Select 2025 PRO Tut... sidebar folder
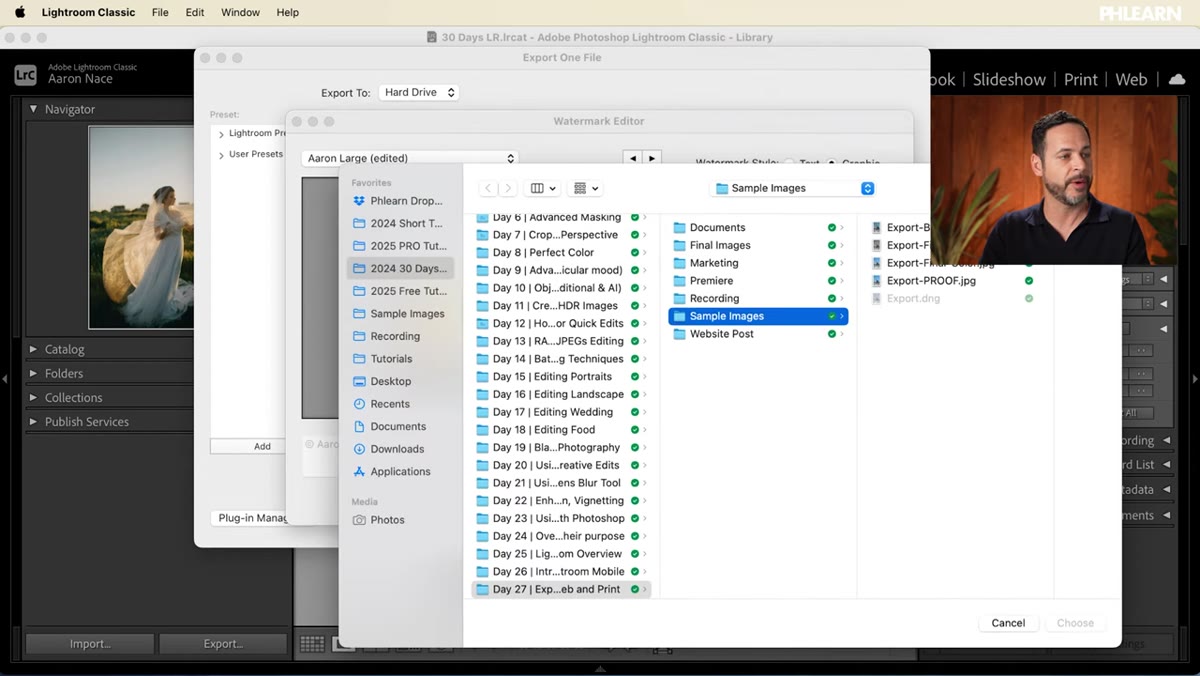 pos(398,246)
